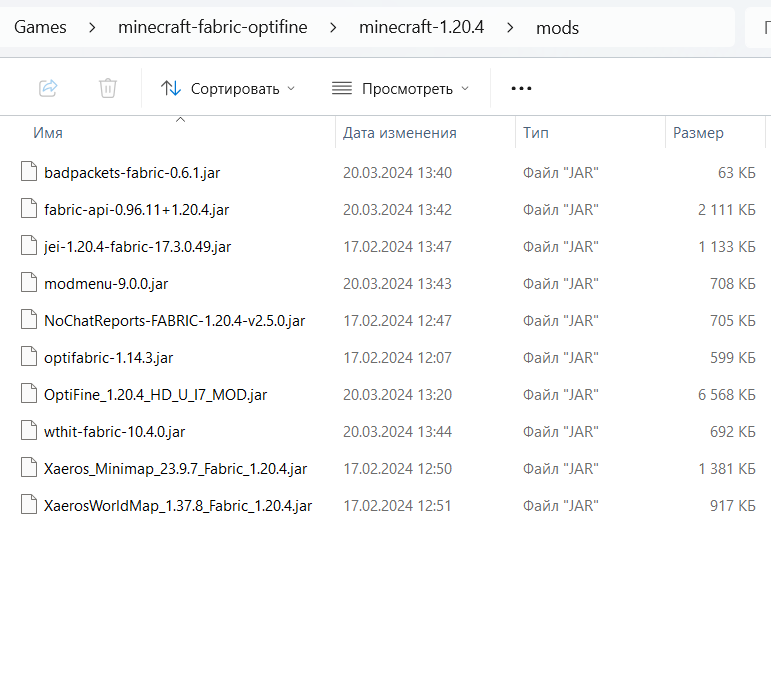Click file icon of modmenu jar
Screen dimensions: 771x682
pos(29,282)
